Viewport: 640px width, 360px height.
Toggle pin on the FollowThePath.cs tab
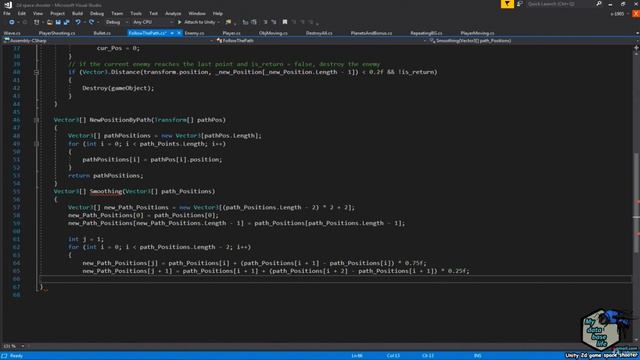(172, 33)
